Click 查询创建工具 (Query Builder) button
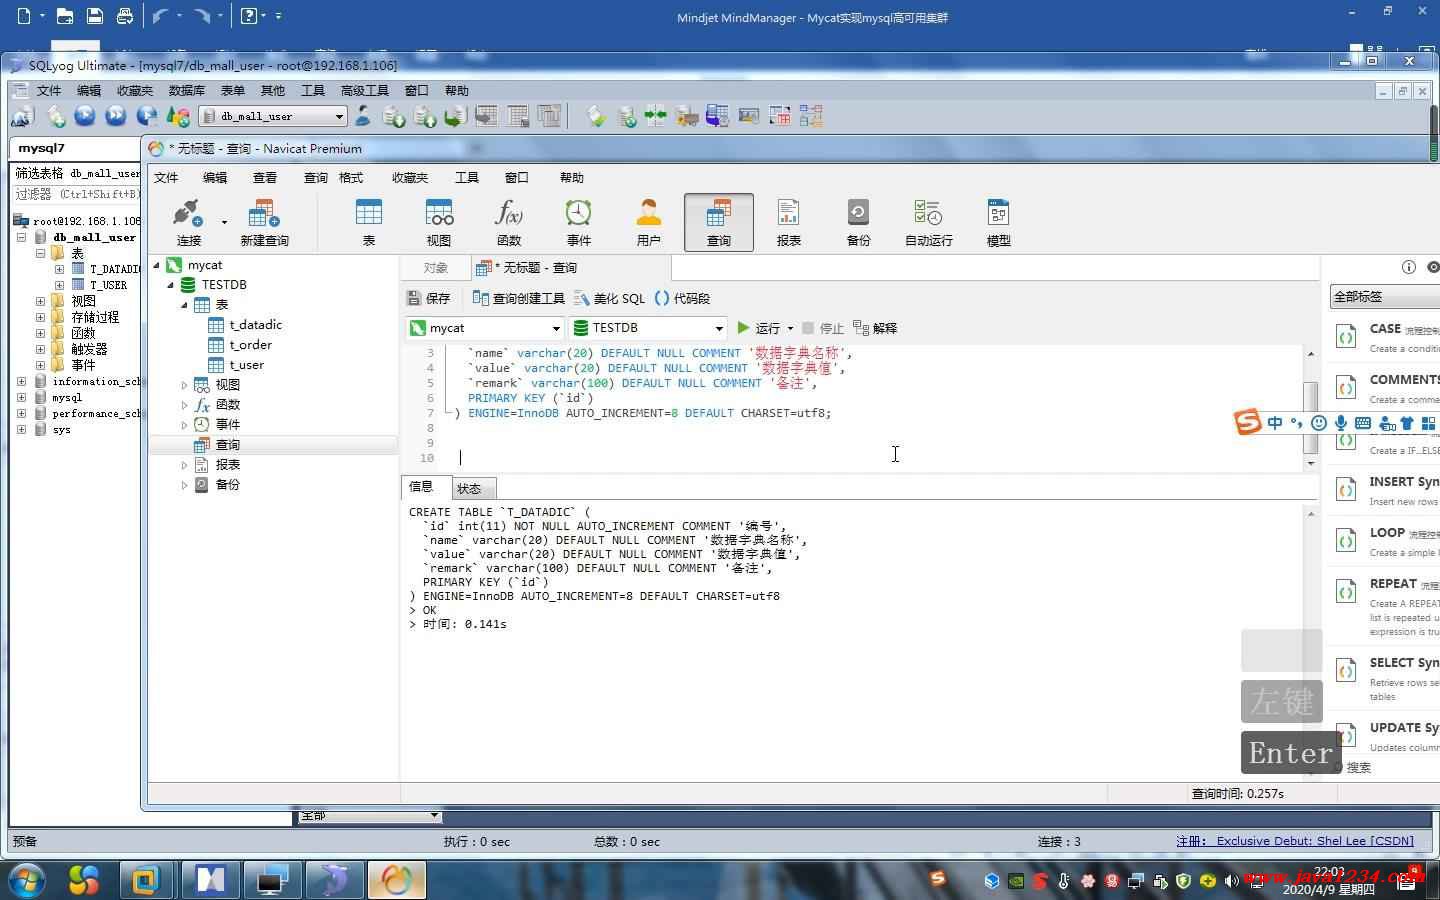This screenshot has width=1440, height=900. (518, 298)
